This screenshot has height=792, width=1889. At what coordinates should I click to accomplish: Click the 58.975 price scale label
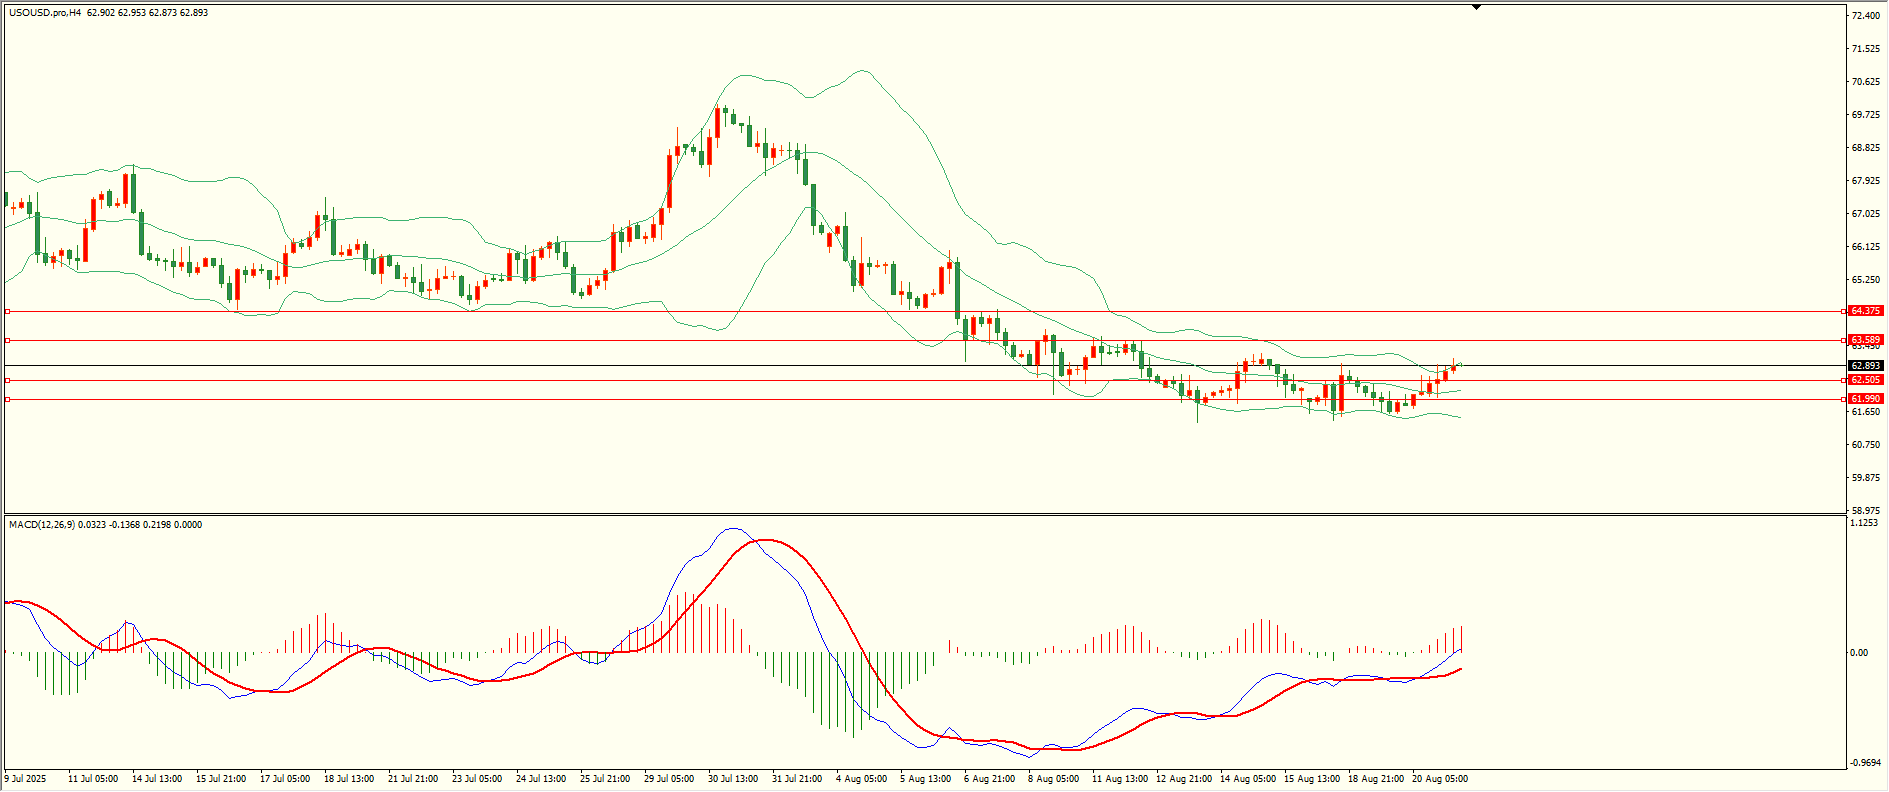click(1866, 511)
